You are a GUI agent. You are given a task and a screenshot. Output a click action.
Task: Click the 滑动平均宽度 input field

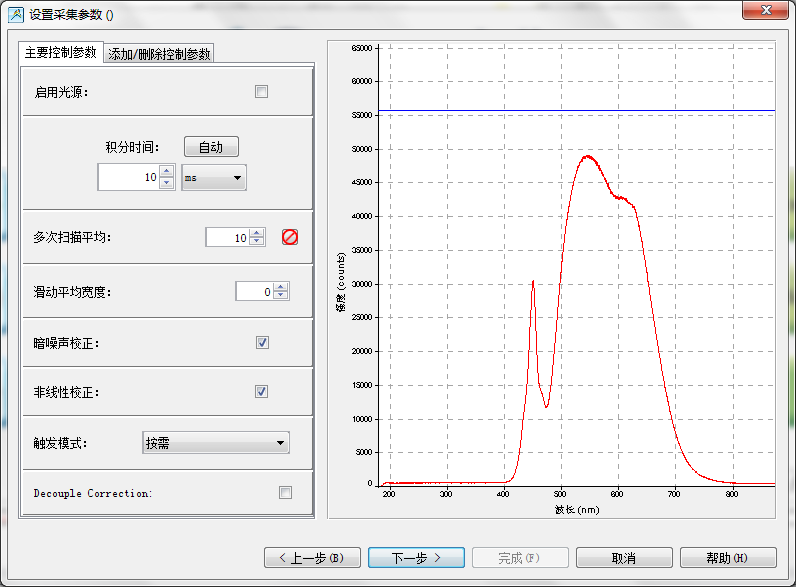click(254, 291)
